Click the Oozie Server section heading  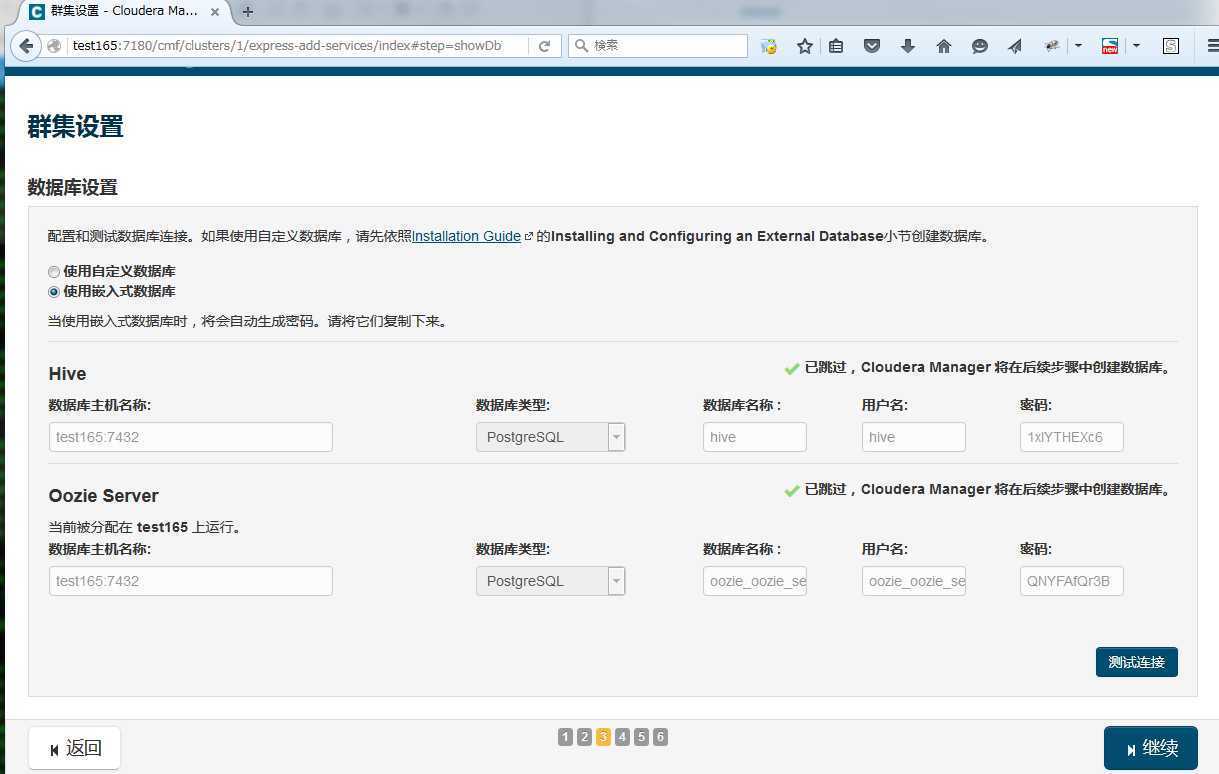tap(103, 496)
